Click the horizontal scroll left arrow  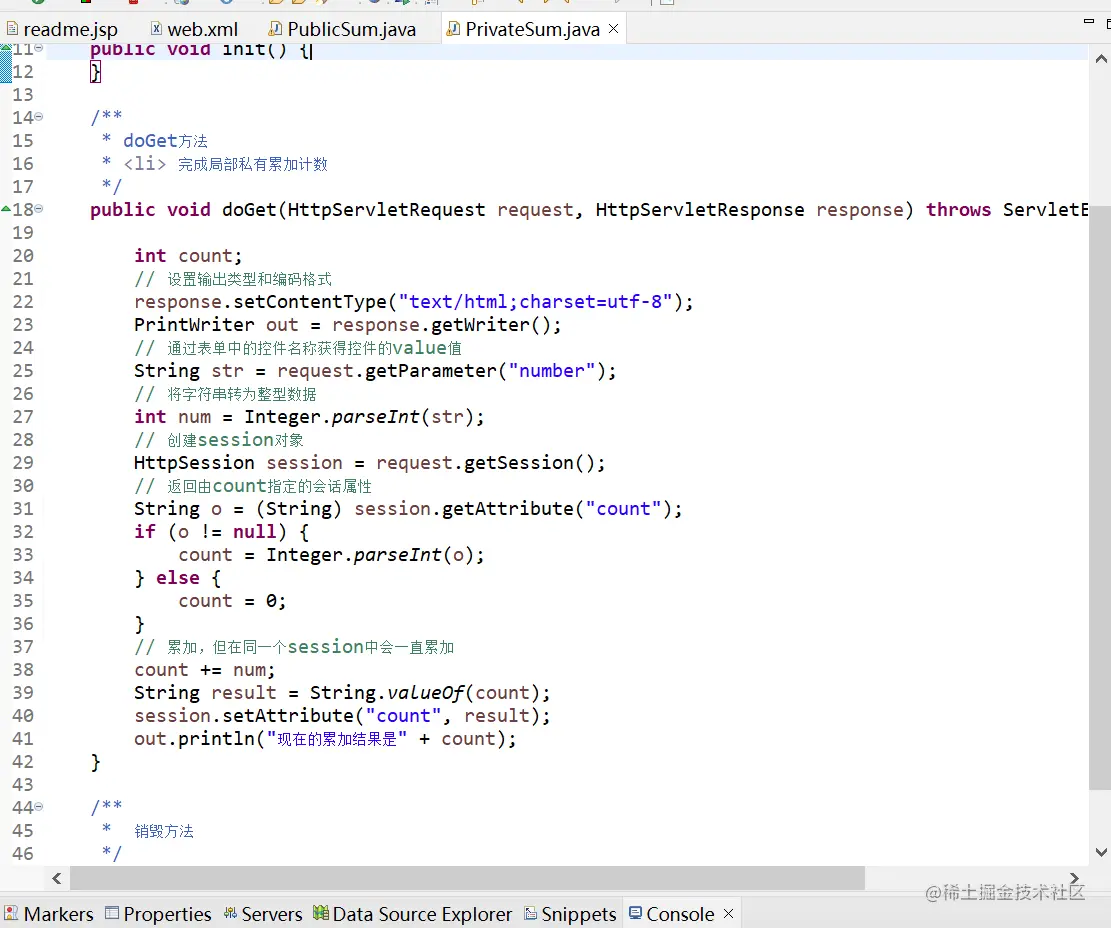pyautogui.click(x=57, y=878)
